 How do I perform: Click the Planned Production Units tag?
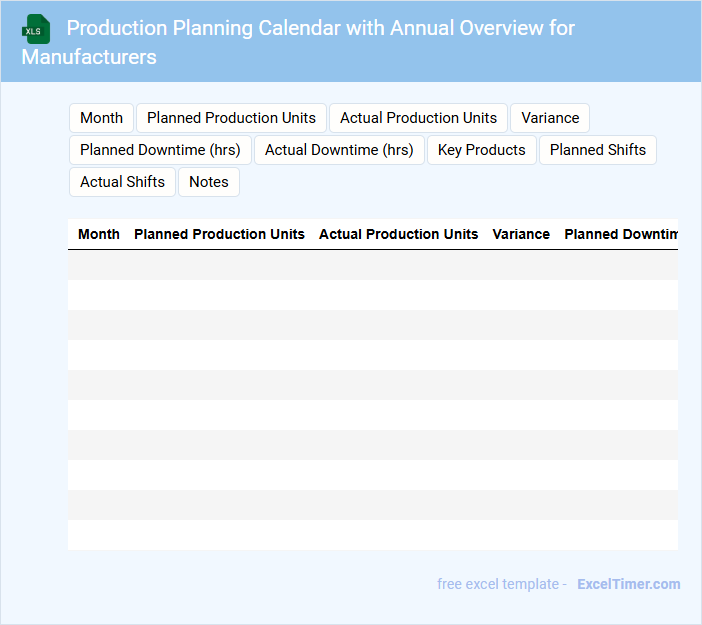coord(231,118)
